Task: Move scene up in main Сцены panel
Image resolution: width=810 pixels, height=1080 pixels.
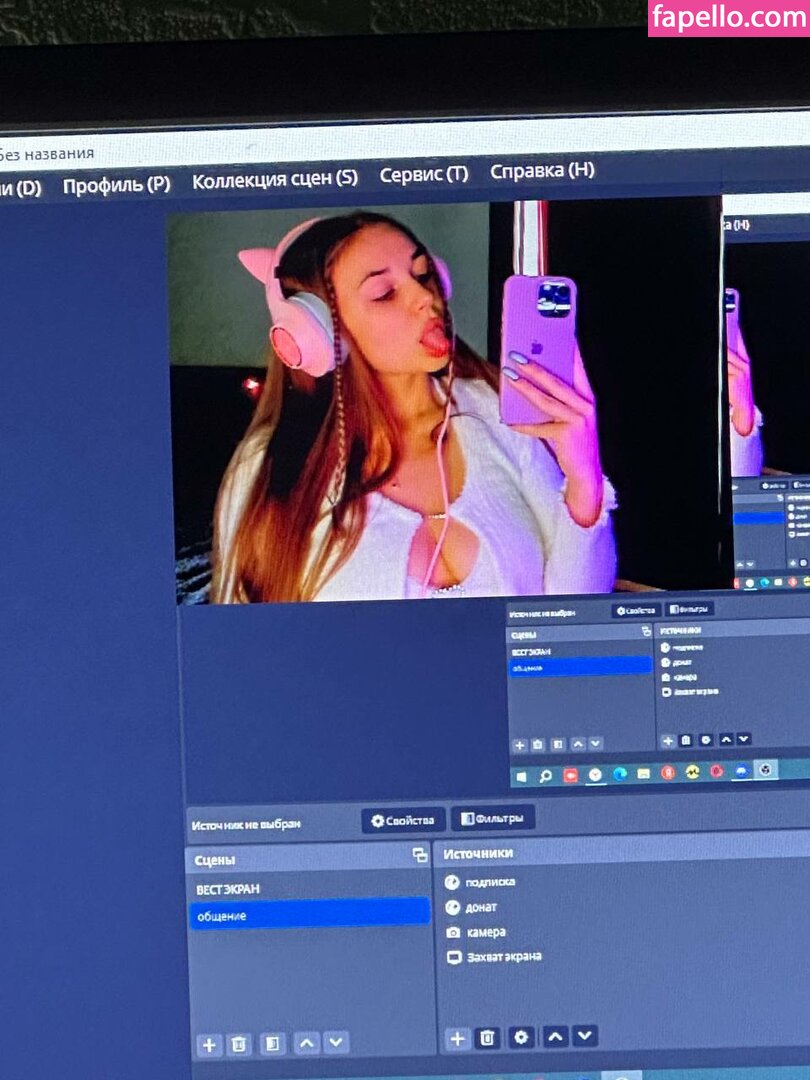Action: click(x=306, y=1043)
